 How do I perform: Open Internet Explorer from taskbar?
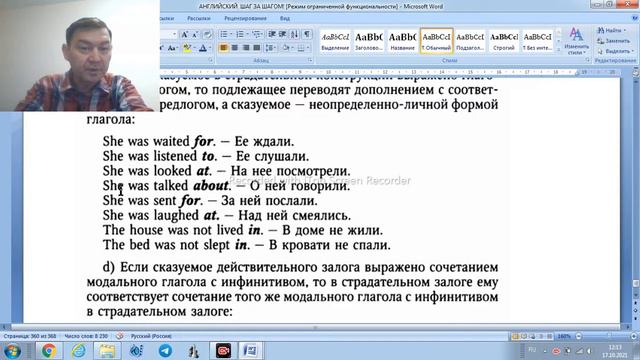[78, 351]
